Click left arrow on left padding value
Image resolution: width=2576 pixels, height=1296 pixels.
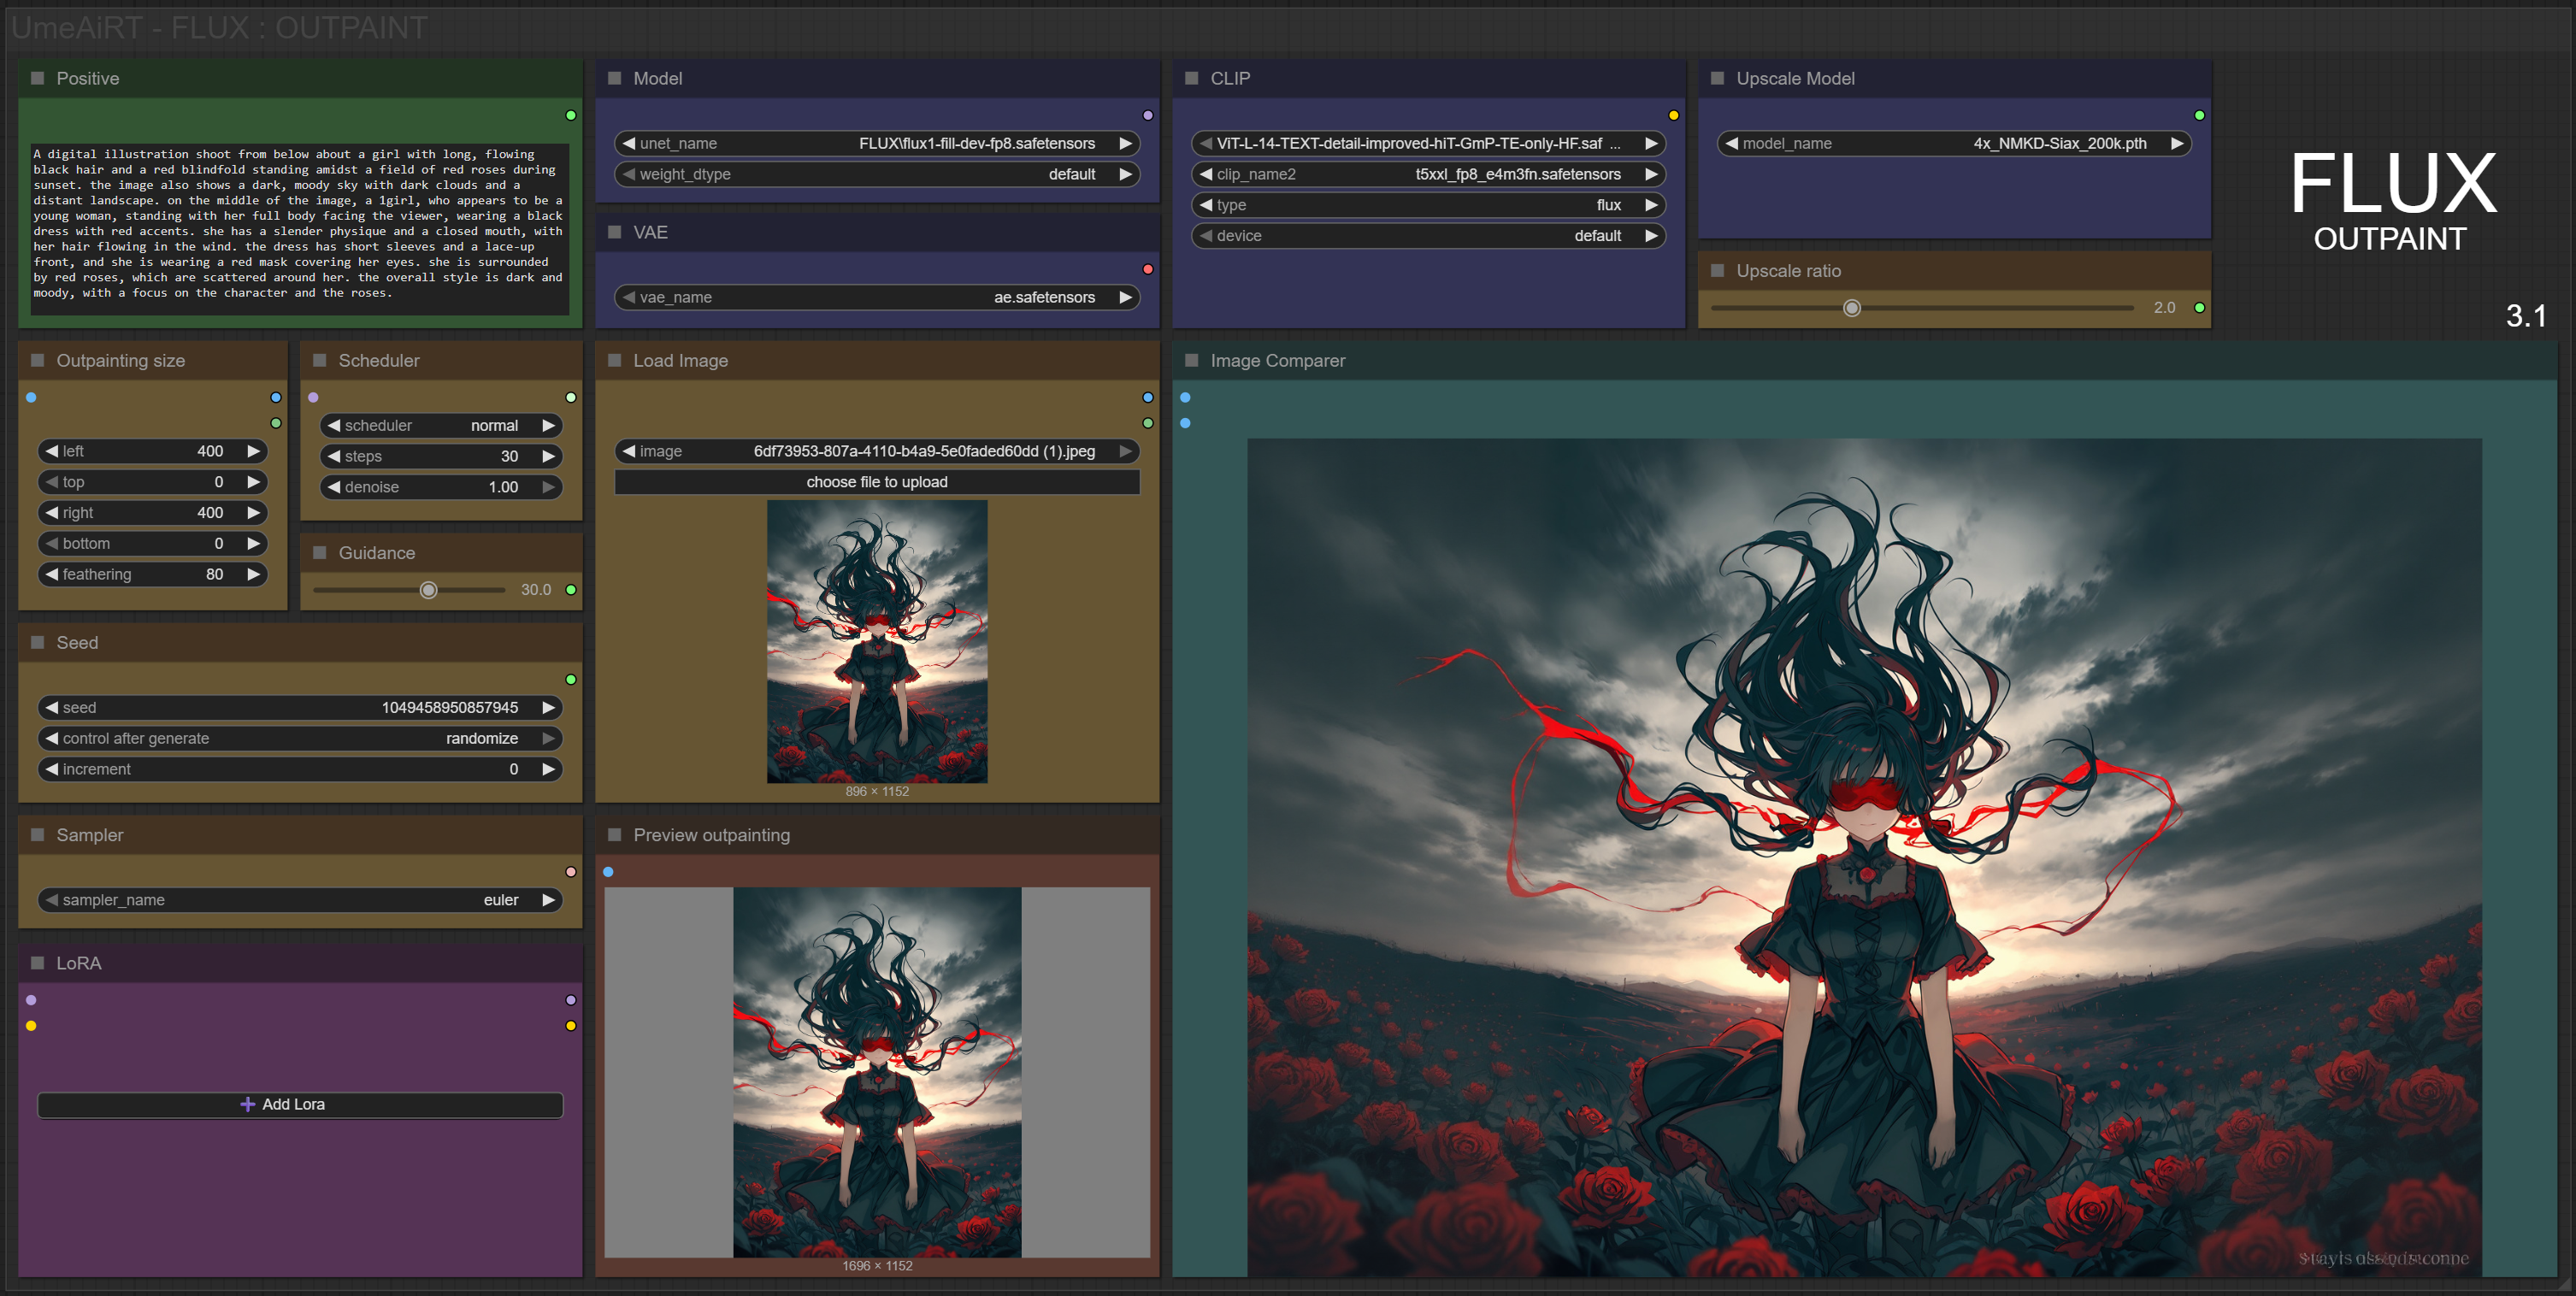(x=51, y=451)
